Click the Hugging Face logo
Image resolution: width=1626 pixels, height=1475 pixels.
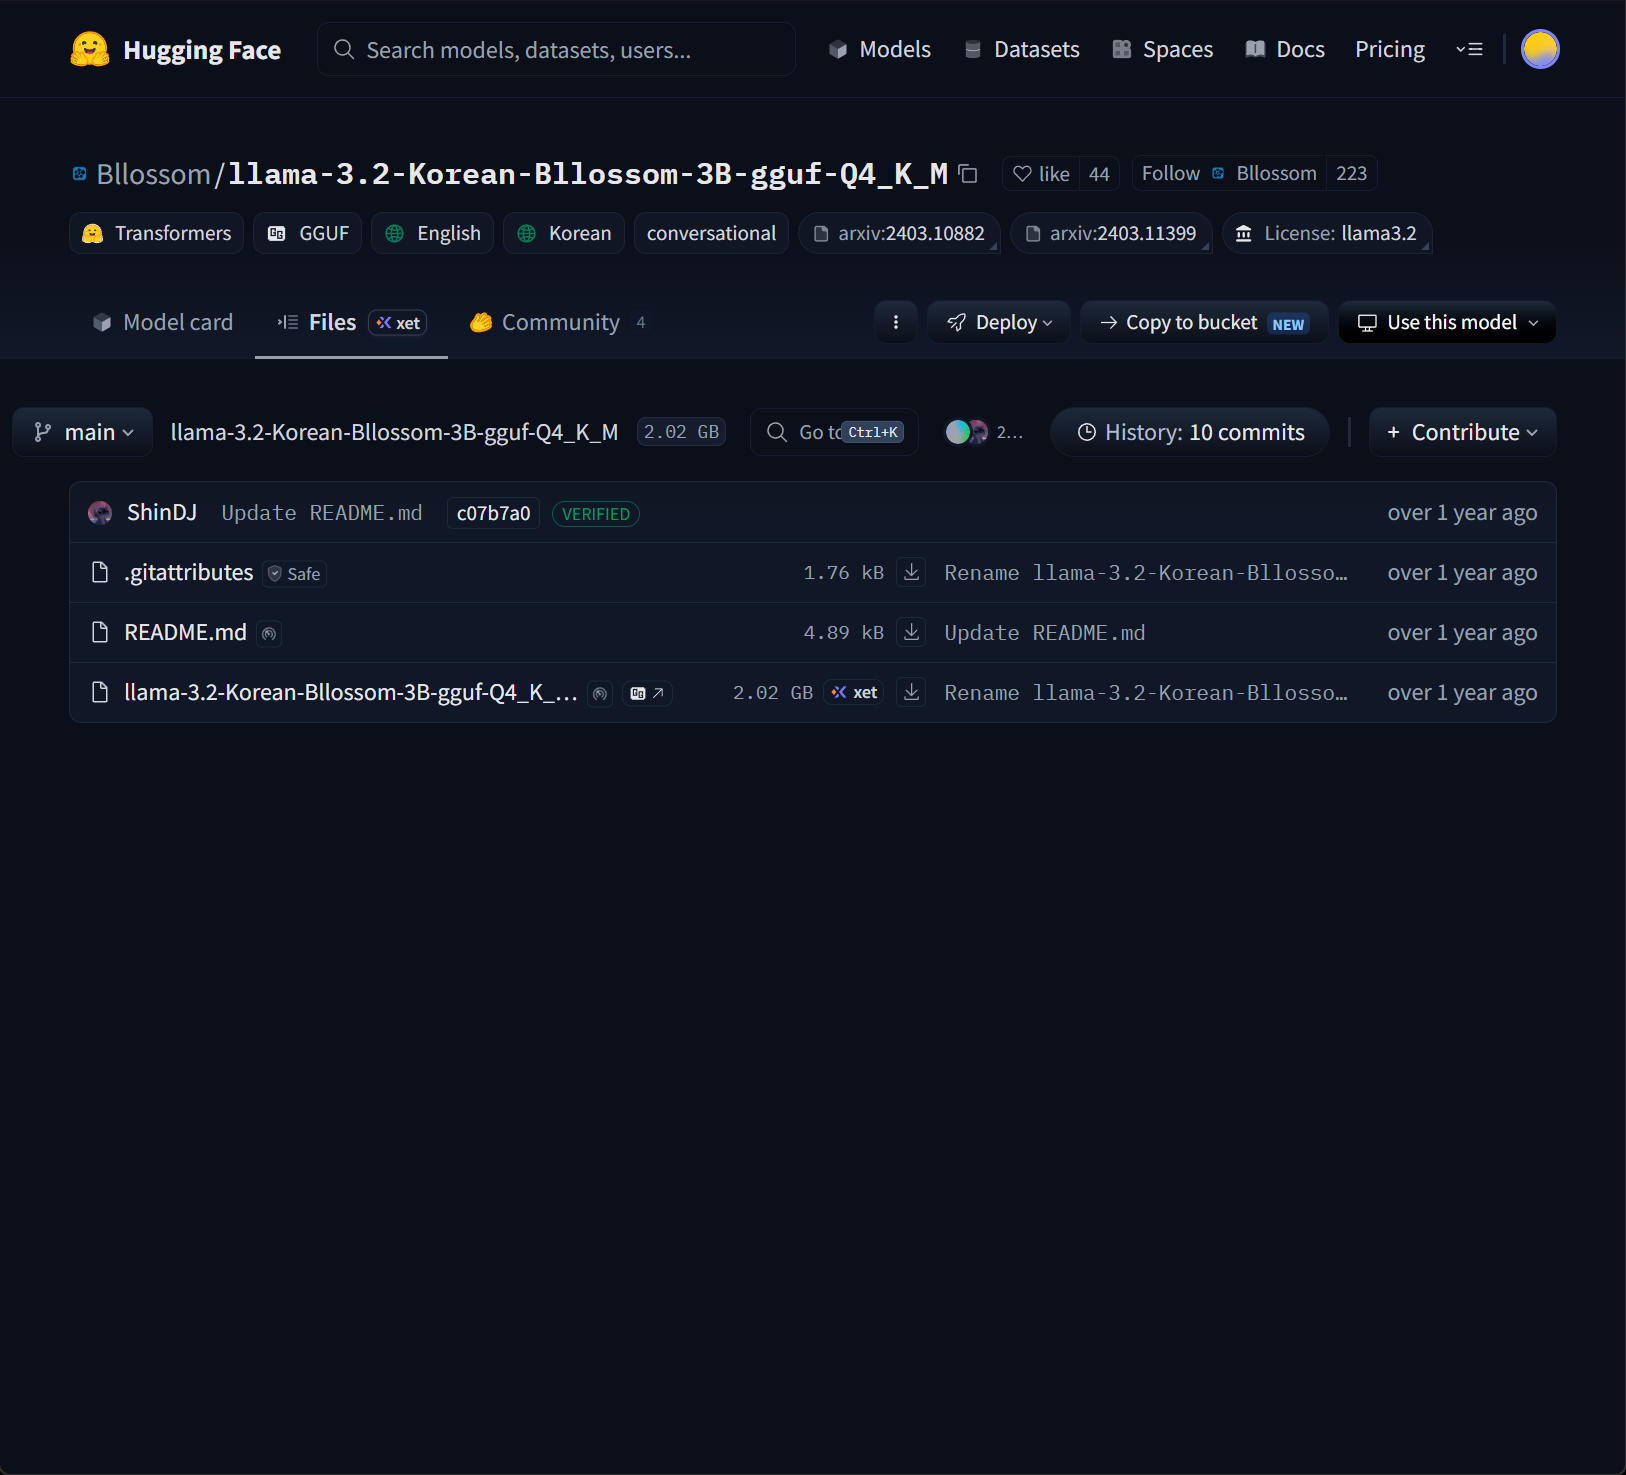(175, 50)
